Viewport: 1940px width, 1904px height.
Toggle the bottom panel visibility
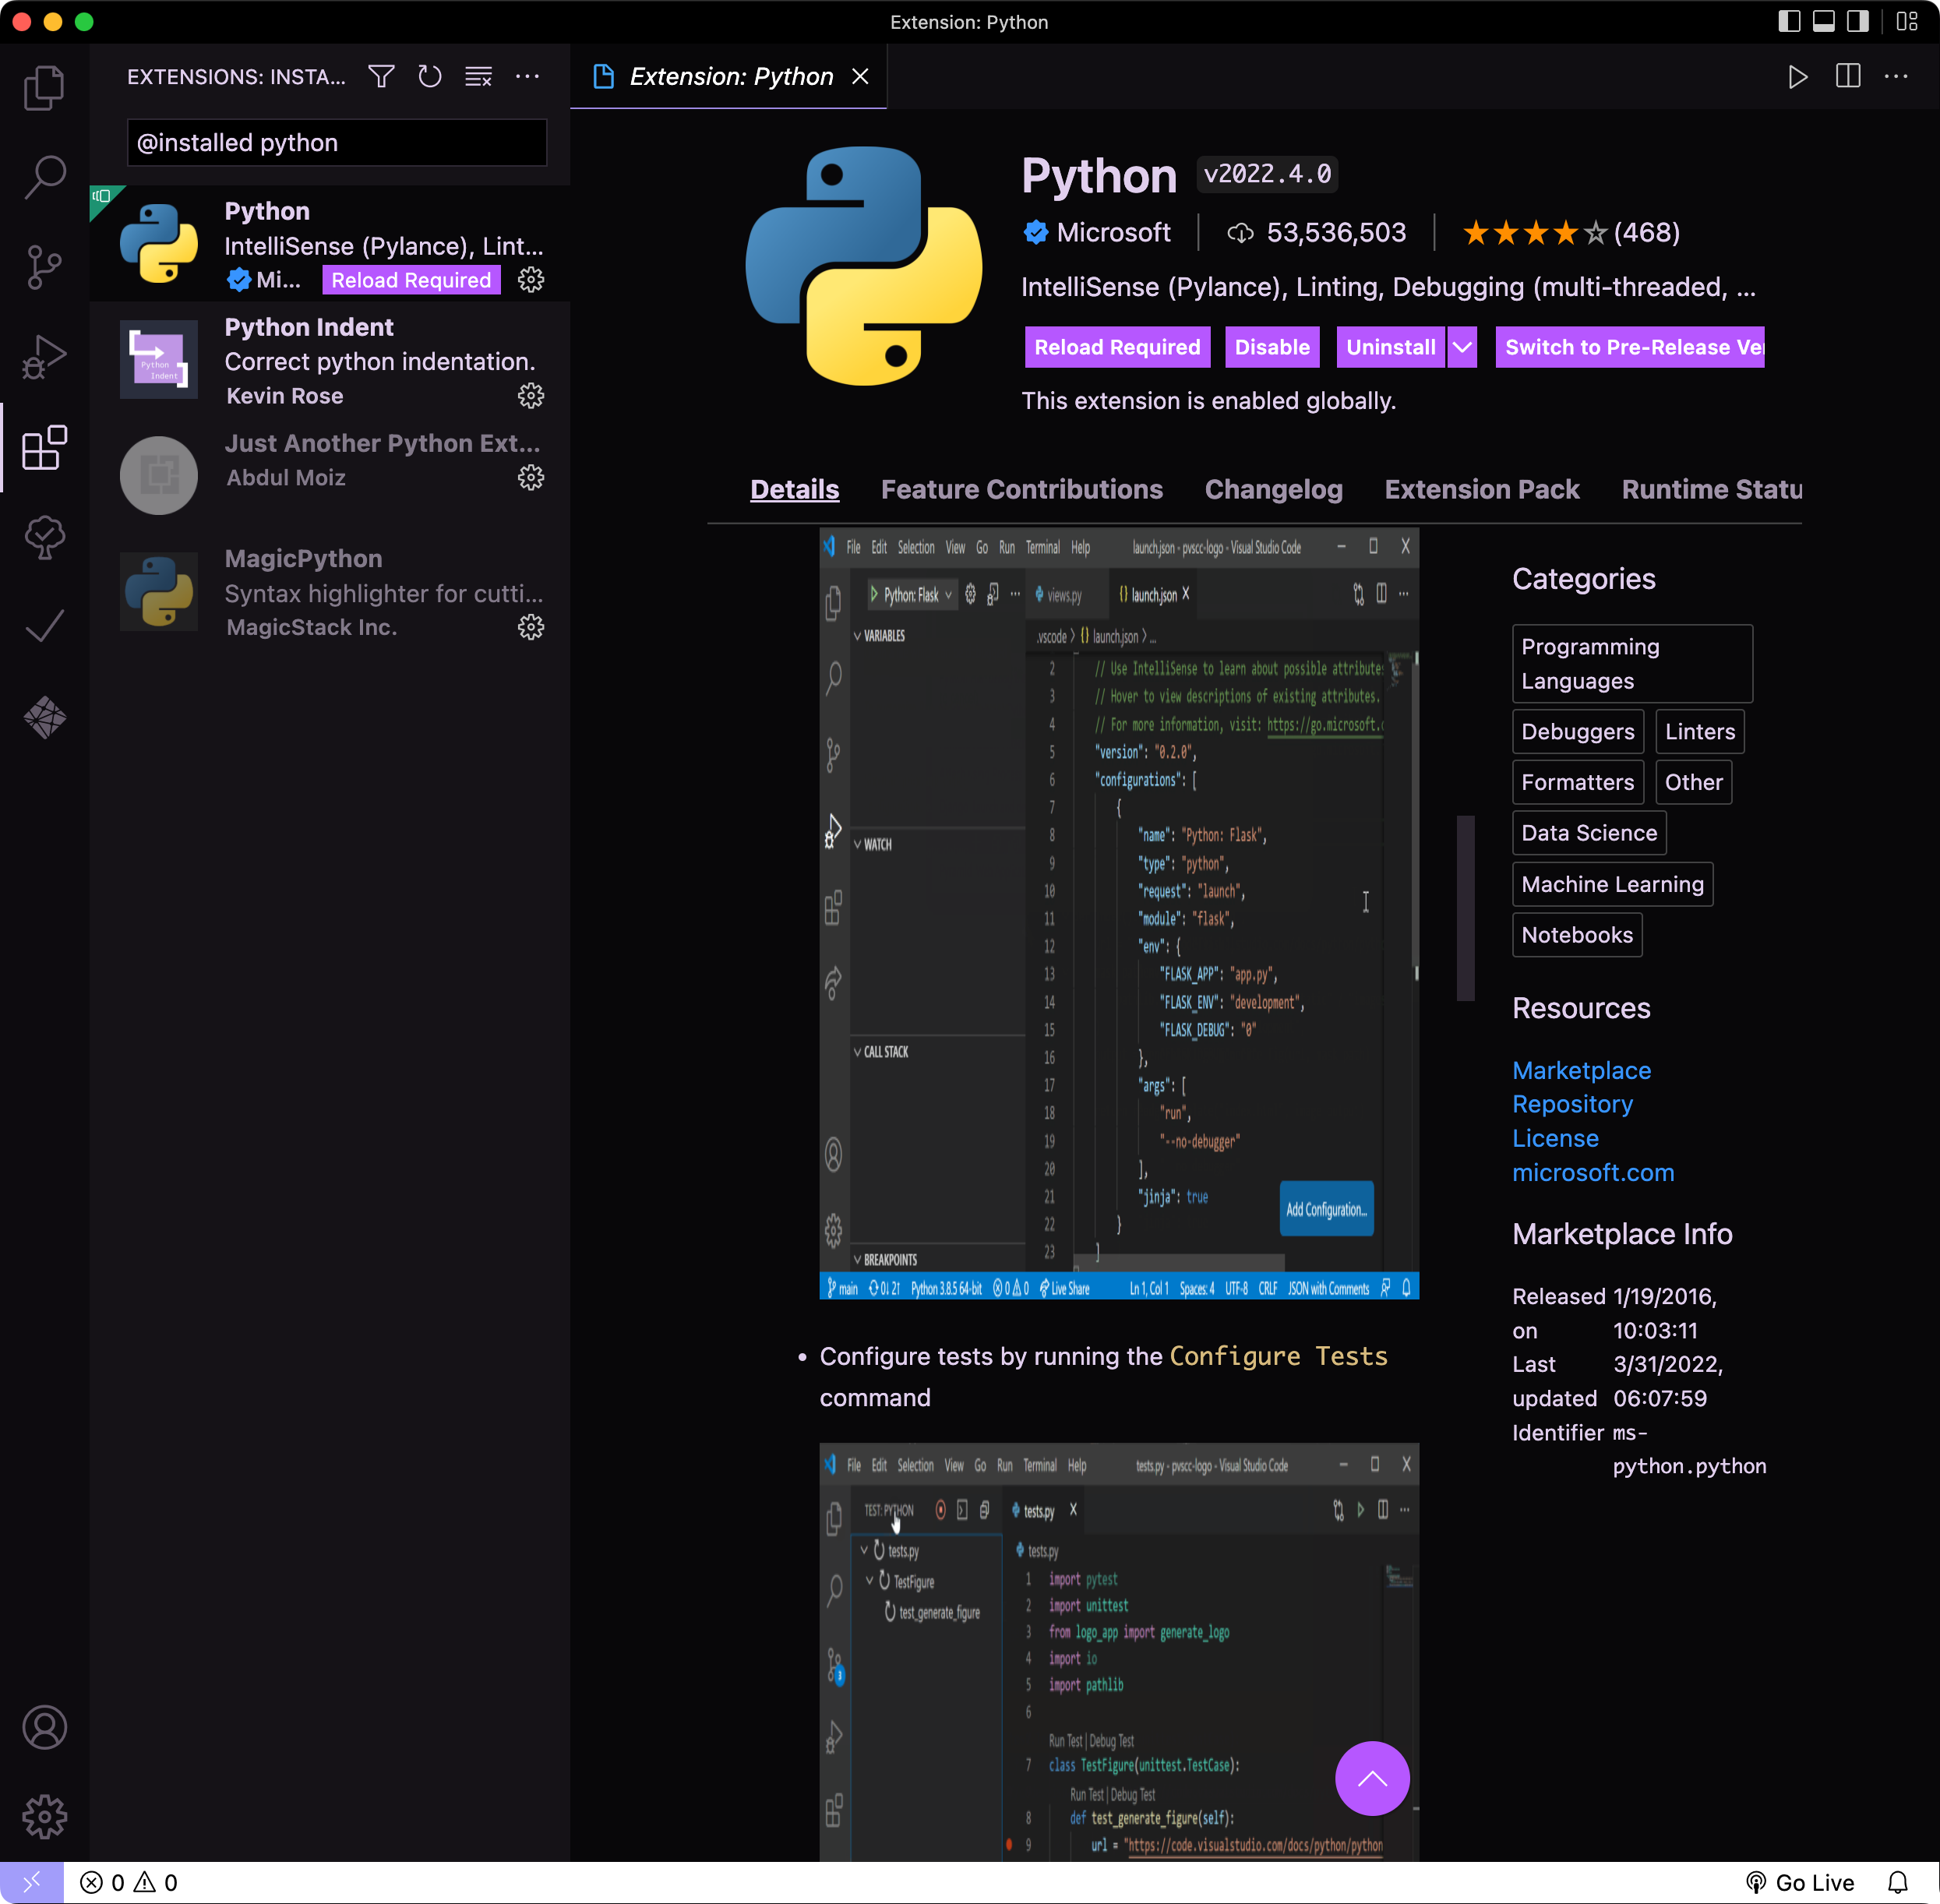(1823, 22)
